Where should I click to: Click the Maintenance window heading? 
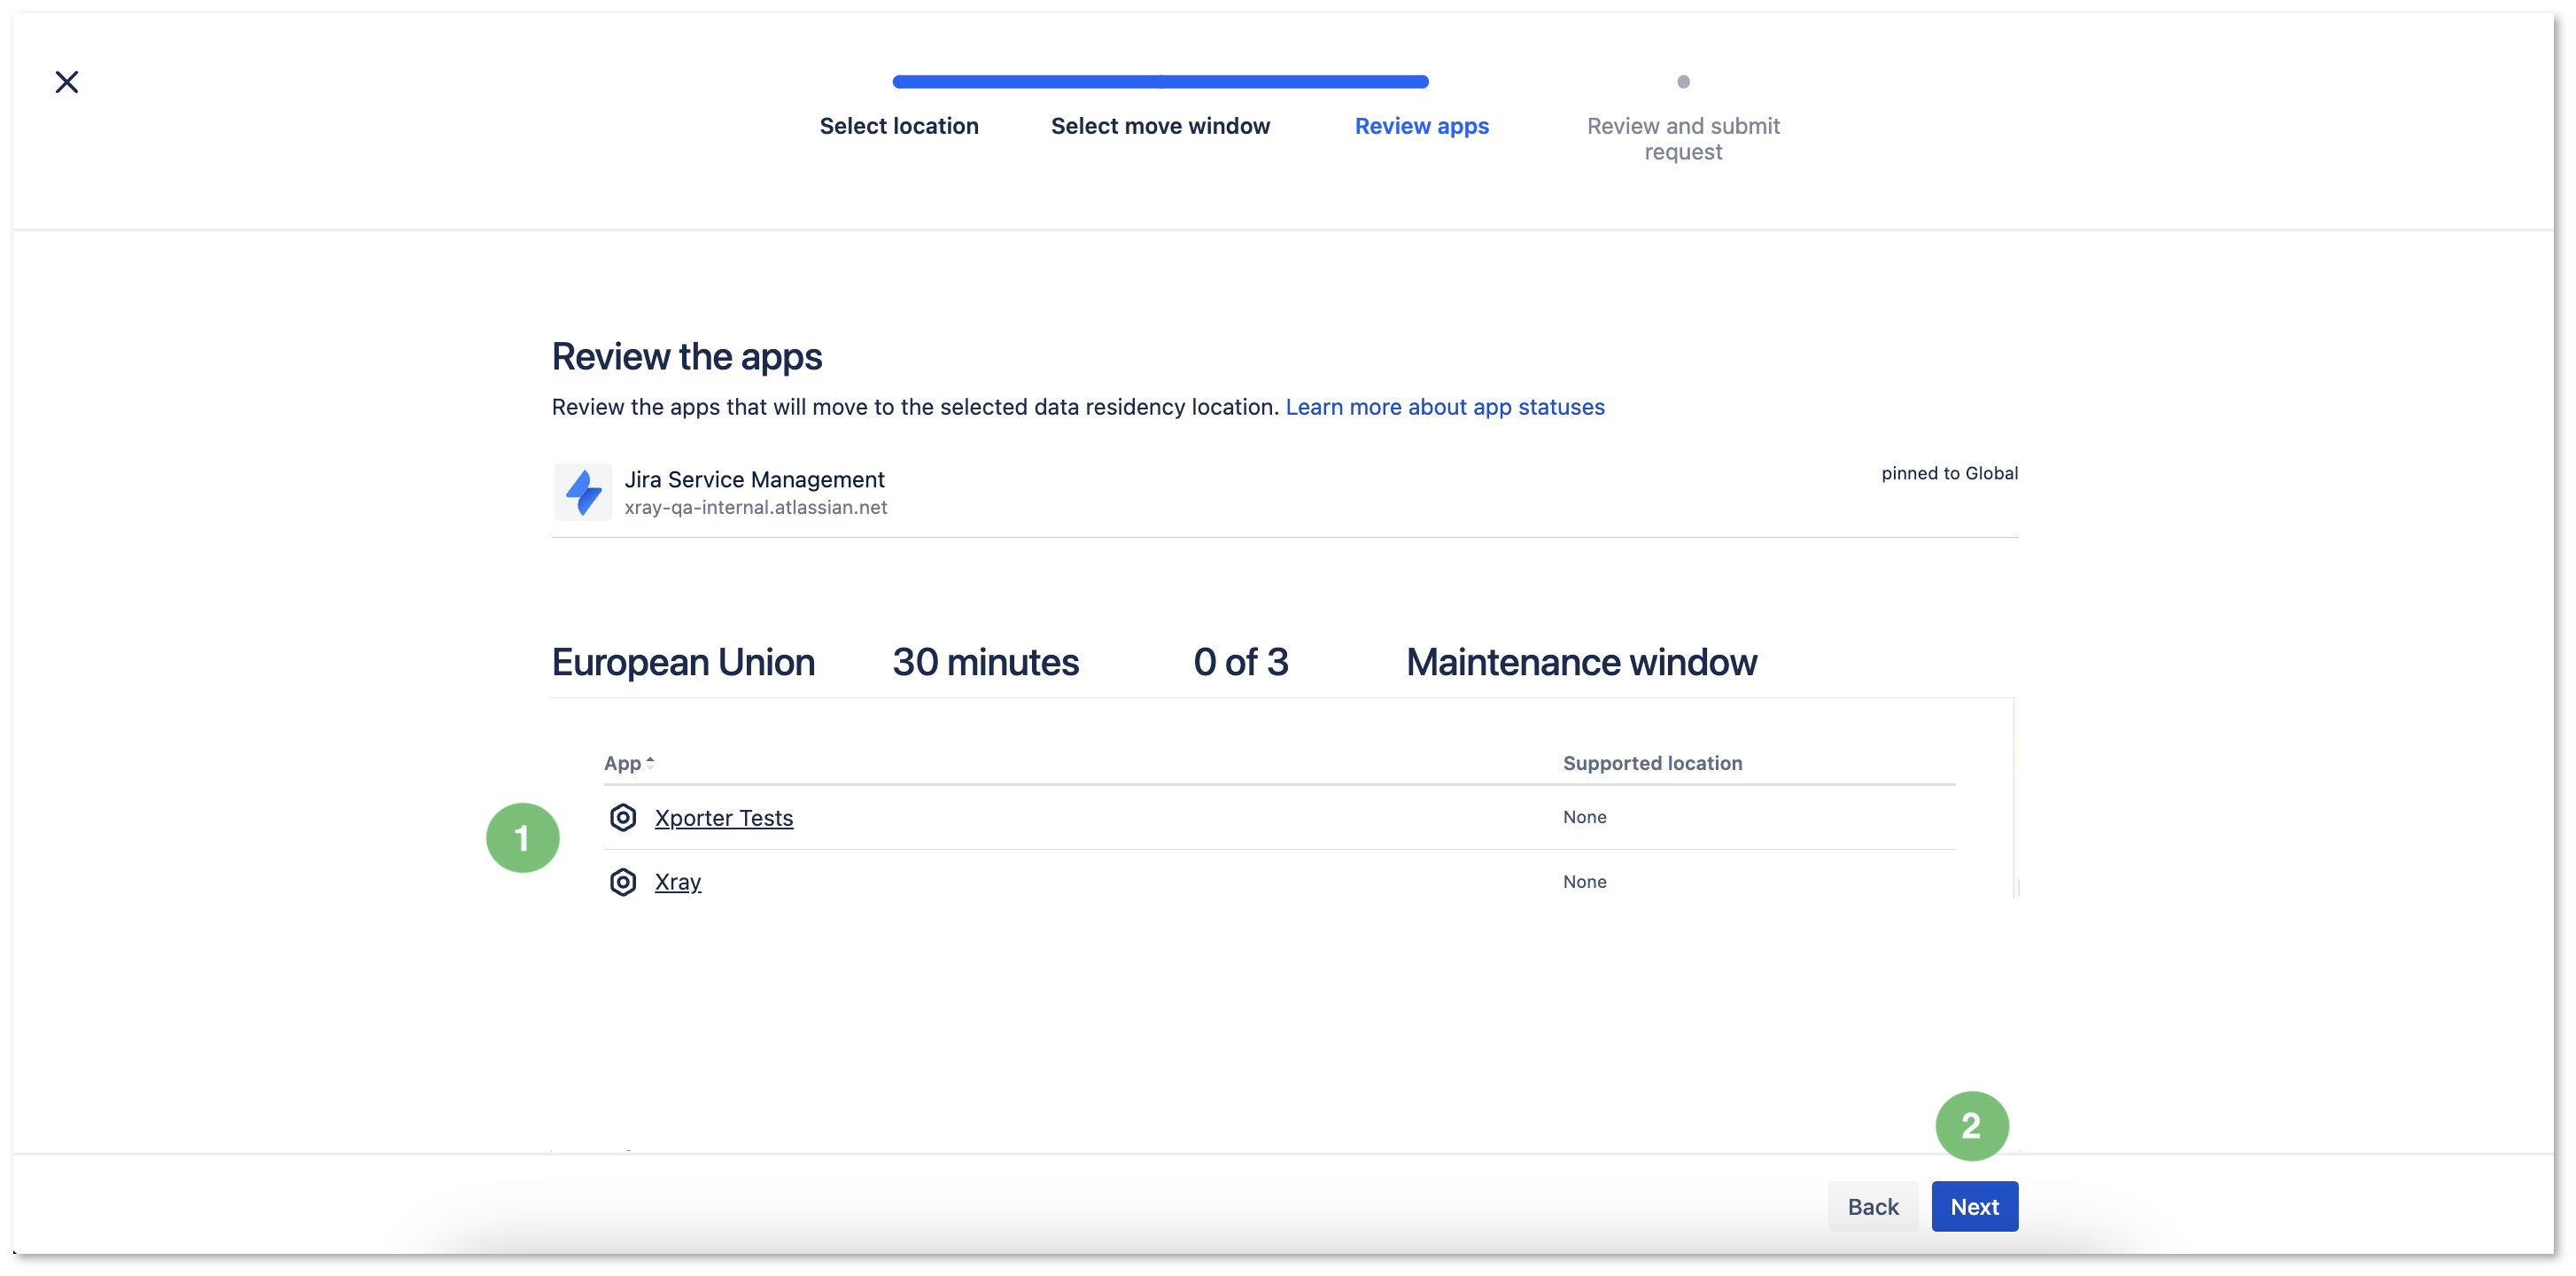(1581, 662)
